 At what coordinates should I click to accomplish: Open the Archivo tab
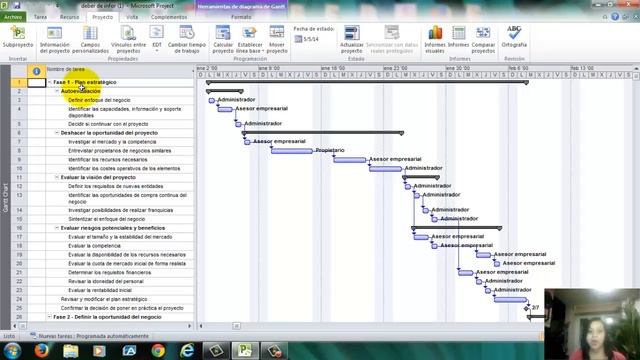[13, 17]
